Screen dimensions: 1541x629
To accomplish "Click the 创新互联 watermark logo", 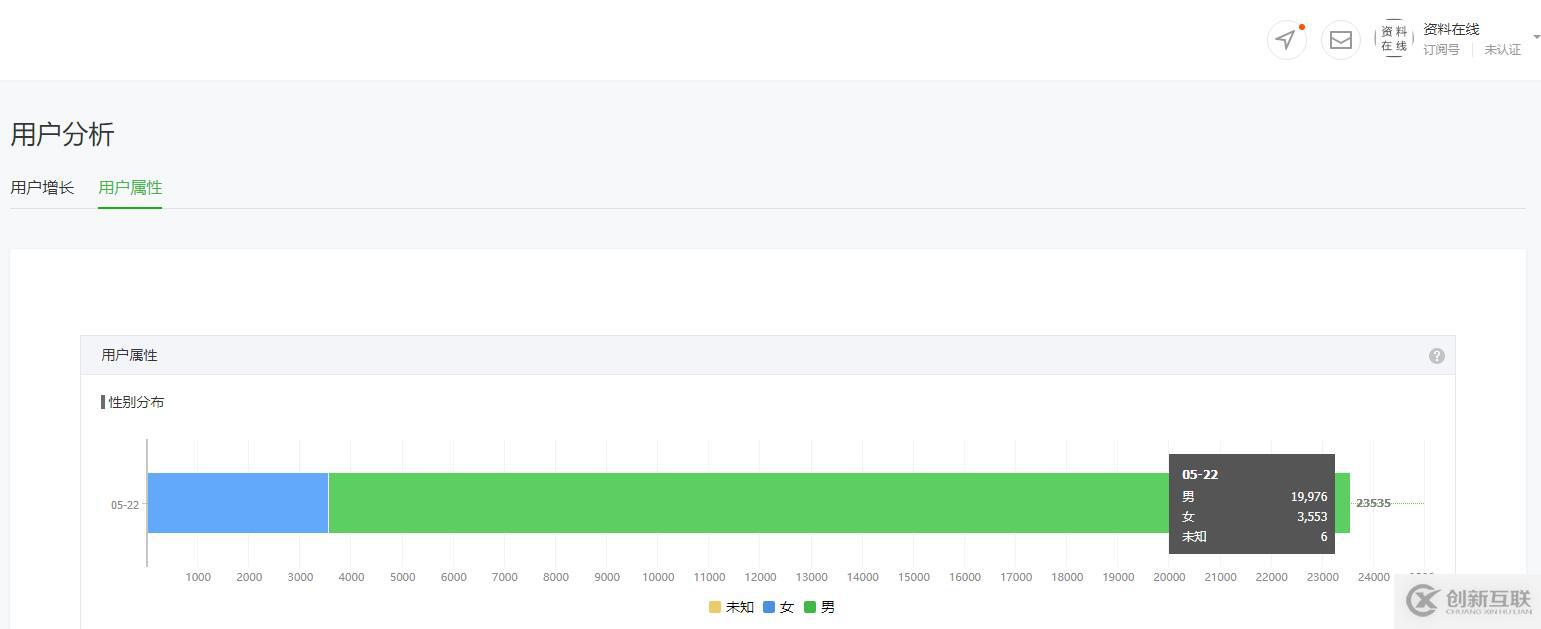I will pyautogui.click(x=1468, y=600).
